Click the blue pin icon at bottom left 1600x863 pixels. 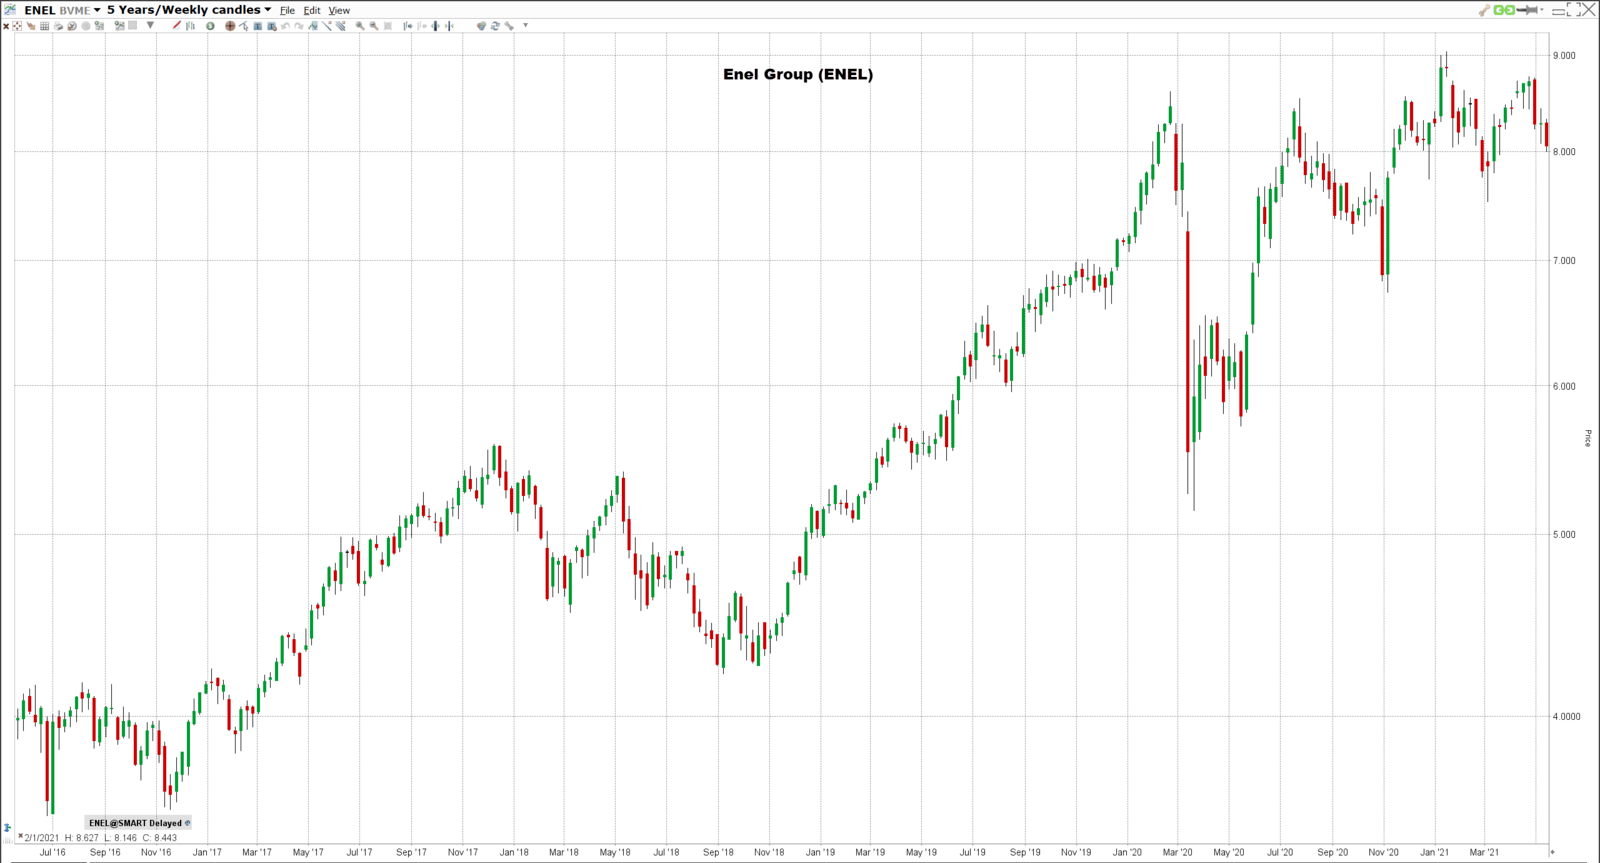8,828
